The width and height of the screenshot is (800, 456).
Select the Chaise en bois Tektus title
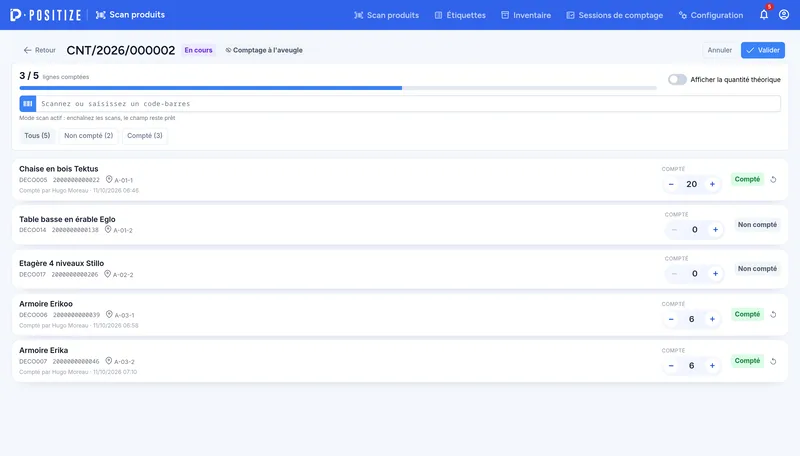coord(59,169)
